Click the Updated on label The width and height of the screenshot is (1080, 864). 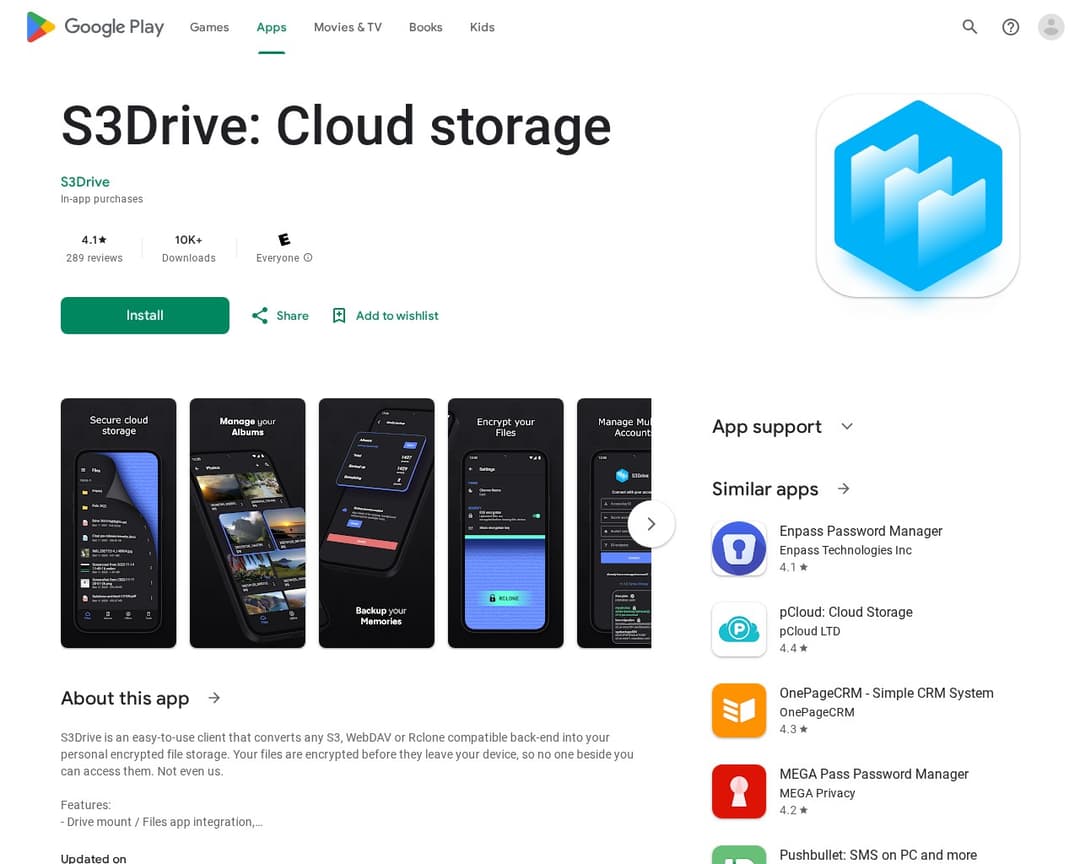point(94,858)
